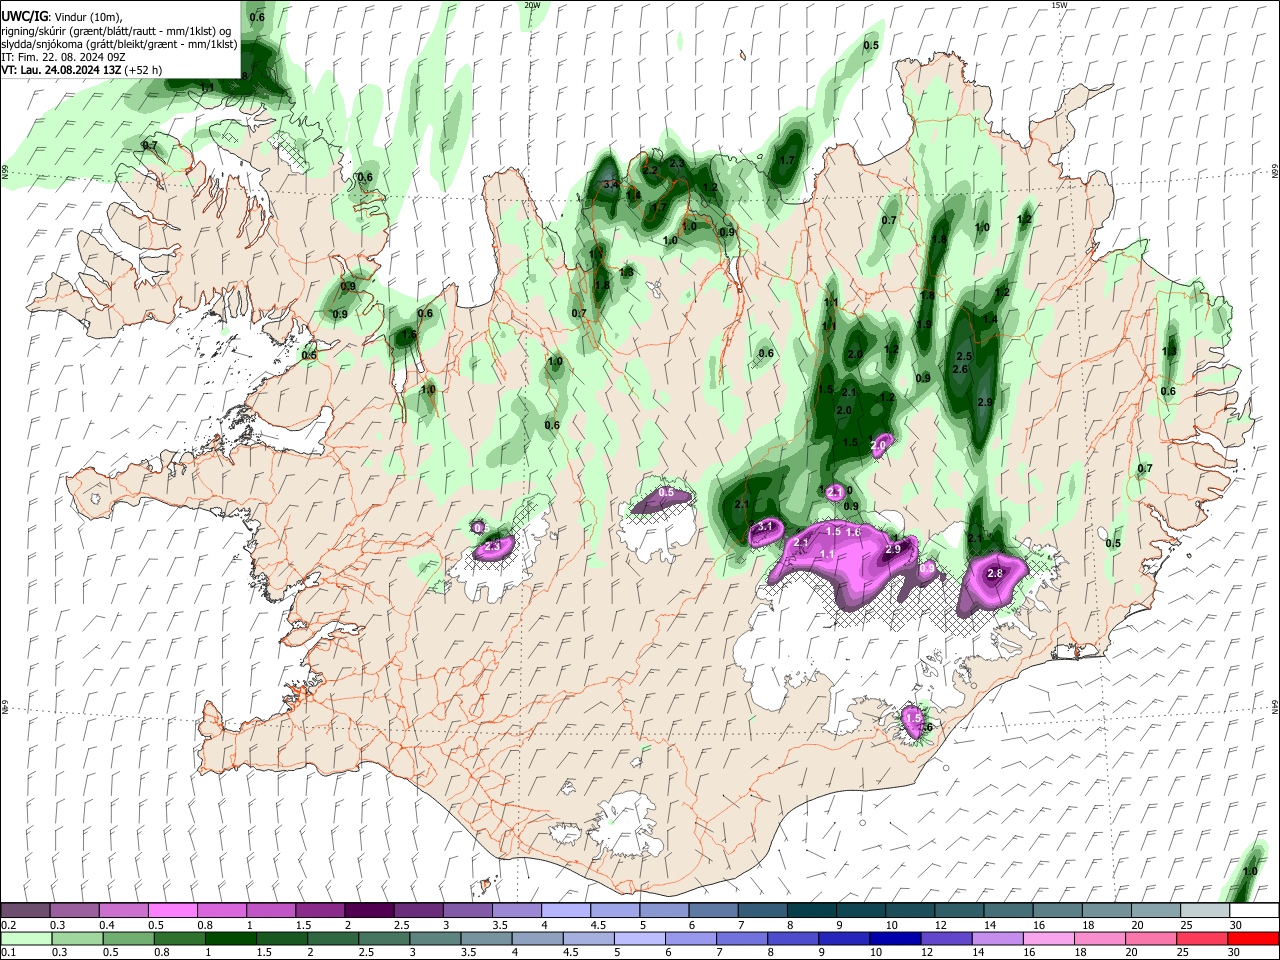This screenshot has width=1280, height=960.
Task: Click the '20W' longitude label on the map
Action: coord(532,5)
